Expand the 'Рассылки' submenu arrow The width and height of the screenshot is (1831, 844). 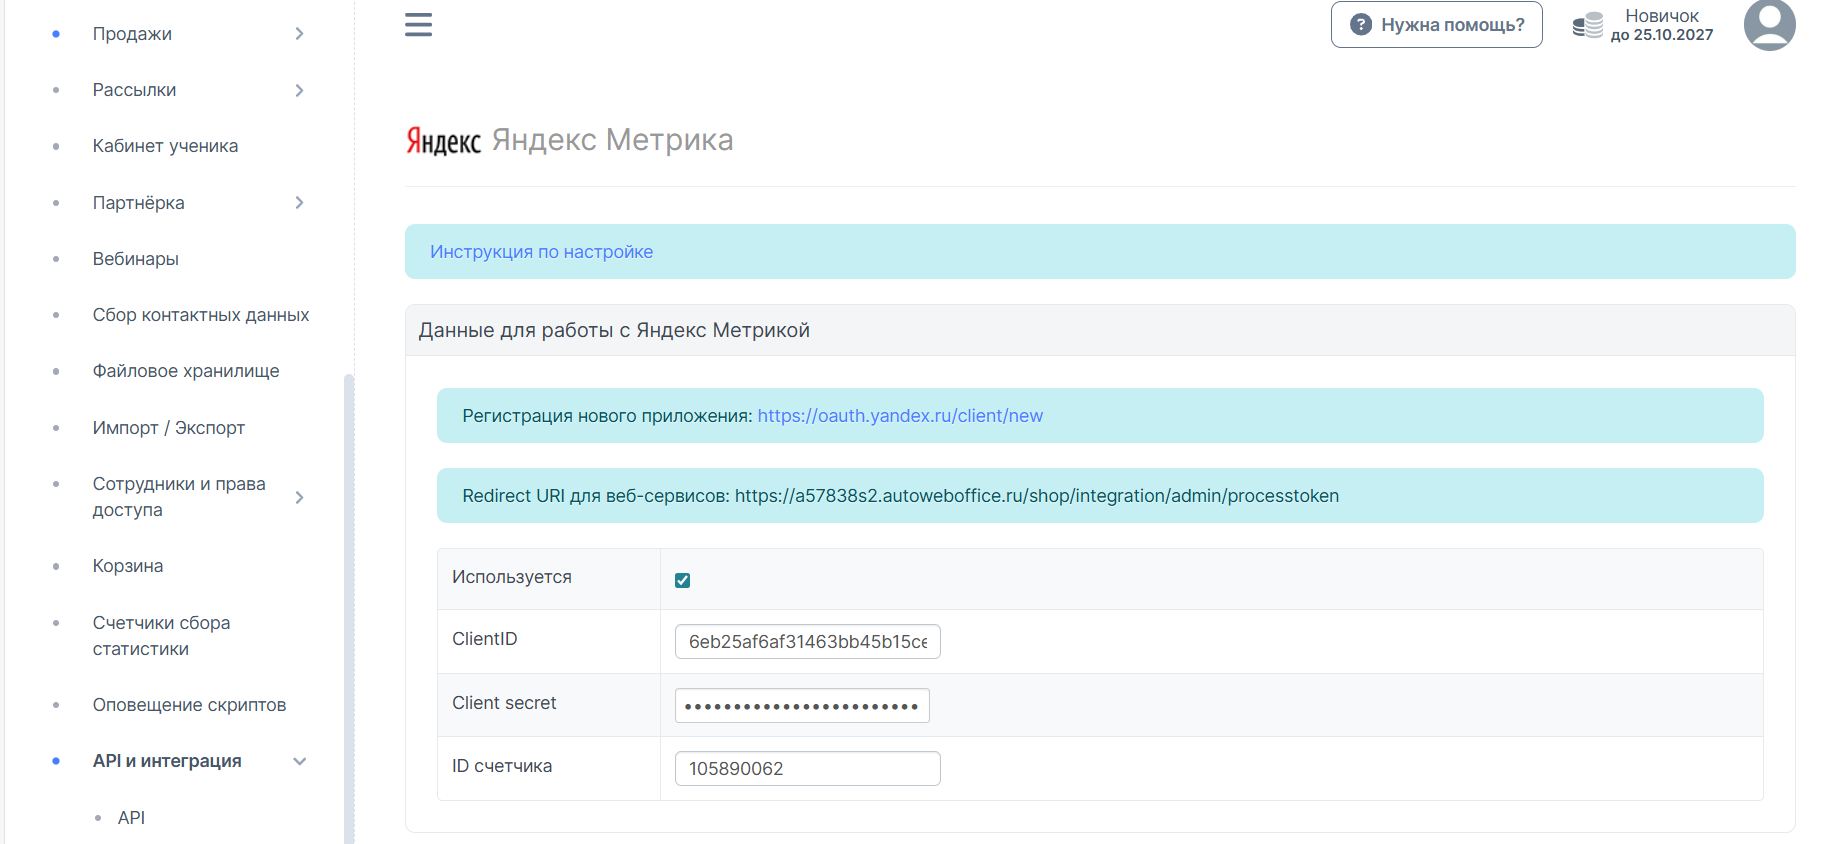pos(299,90)
